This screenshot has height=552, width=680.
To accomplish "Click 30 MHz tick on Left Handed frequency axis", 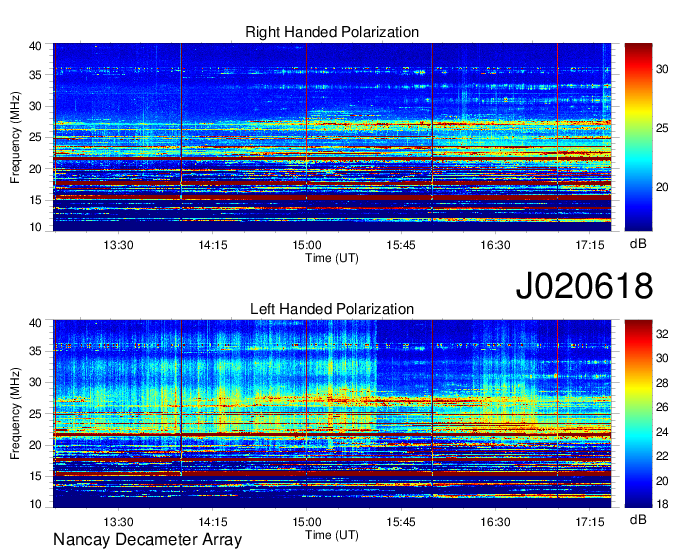I will pos(35,382).
